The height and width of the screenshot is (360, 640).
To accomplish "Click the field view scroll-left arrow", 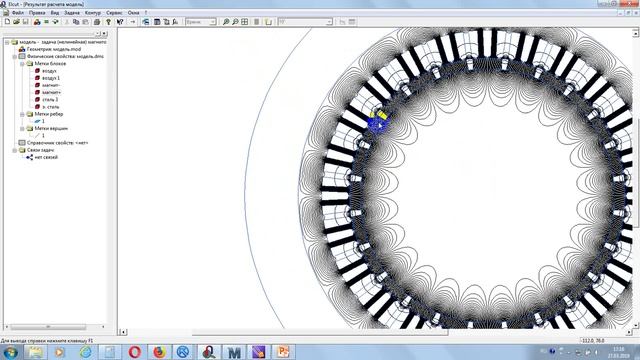I will [123, 332].
